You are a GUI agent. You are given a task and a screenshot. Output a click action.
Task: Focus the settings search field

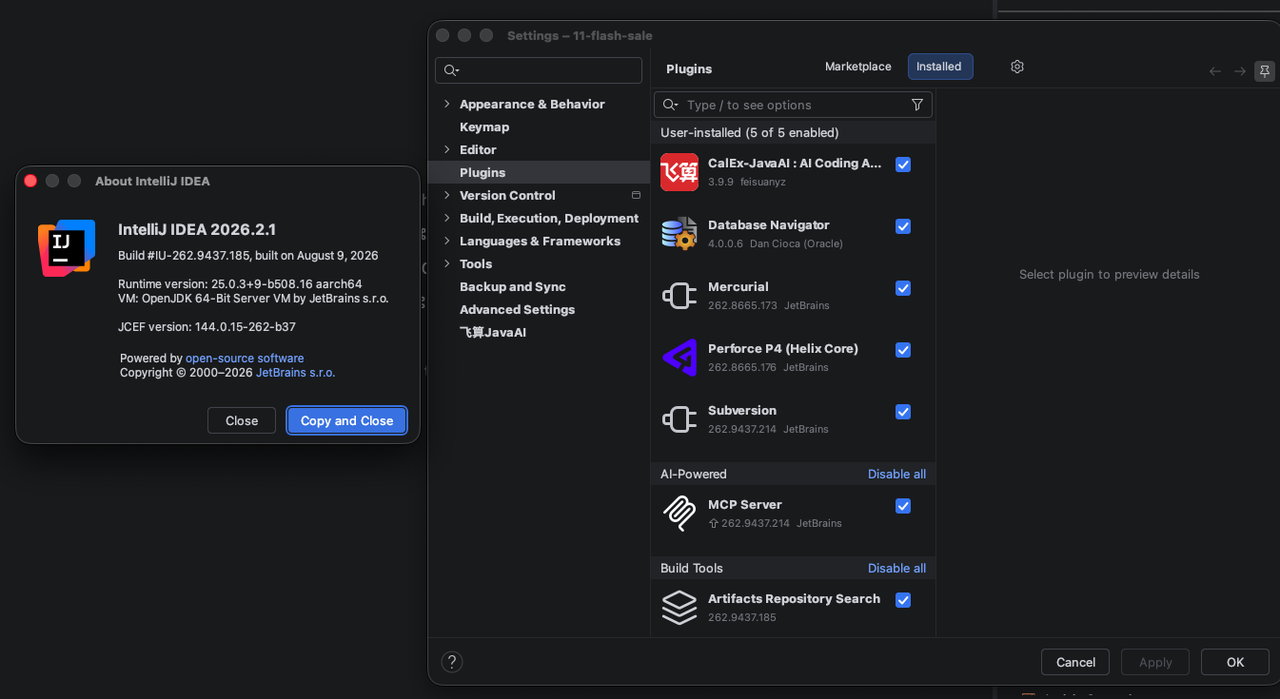(539, 70)
